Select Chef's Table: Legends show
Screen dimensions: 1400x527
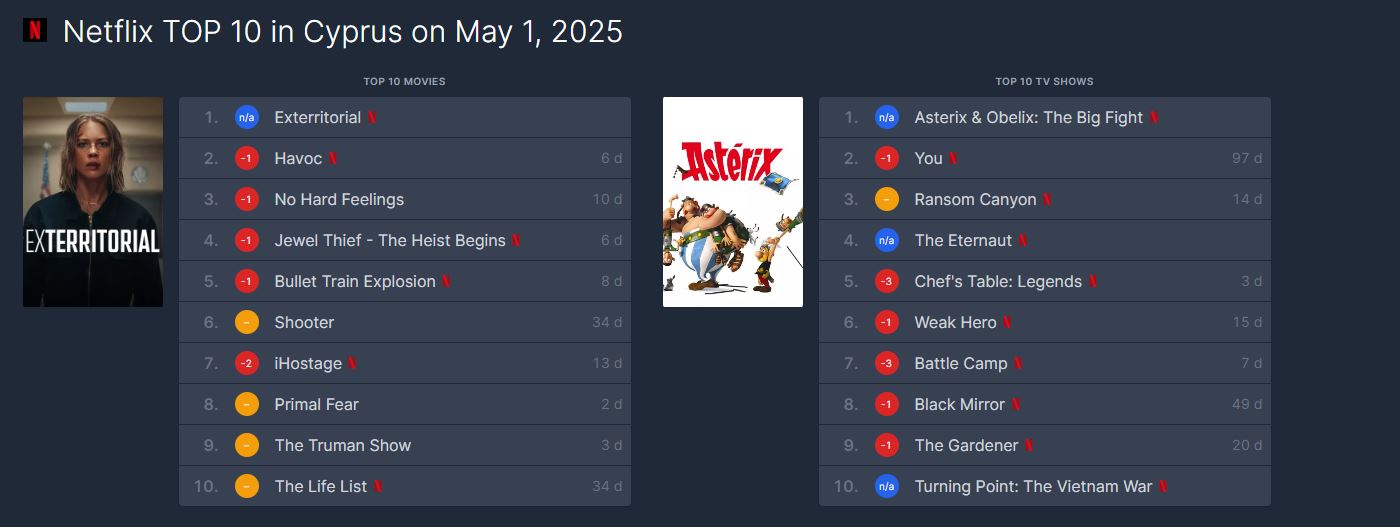(x=998, y=281)
